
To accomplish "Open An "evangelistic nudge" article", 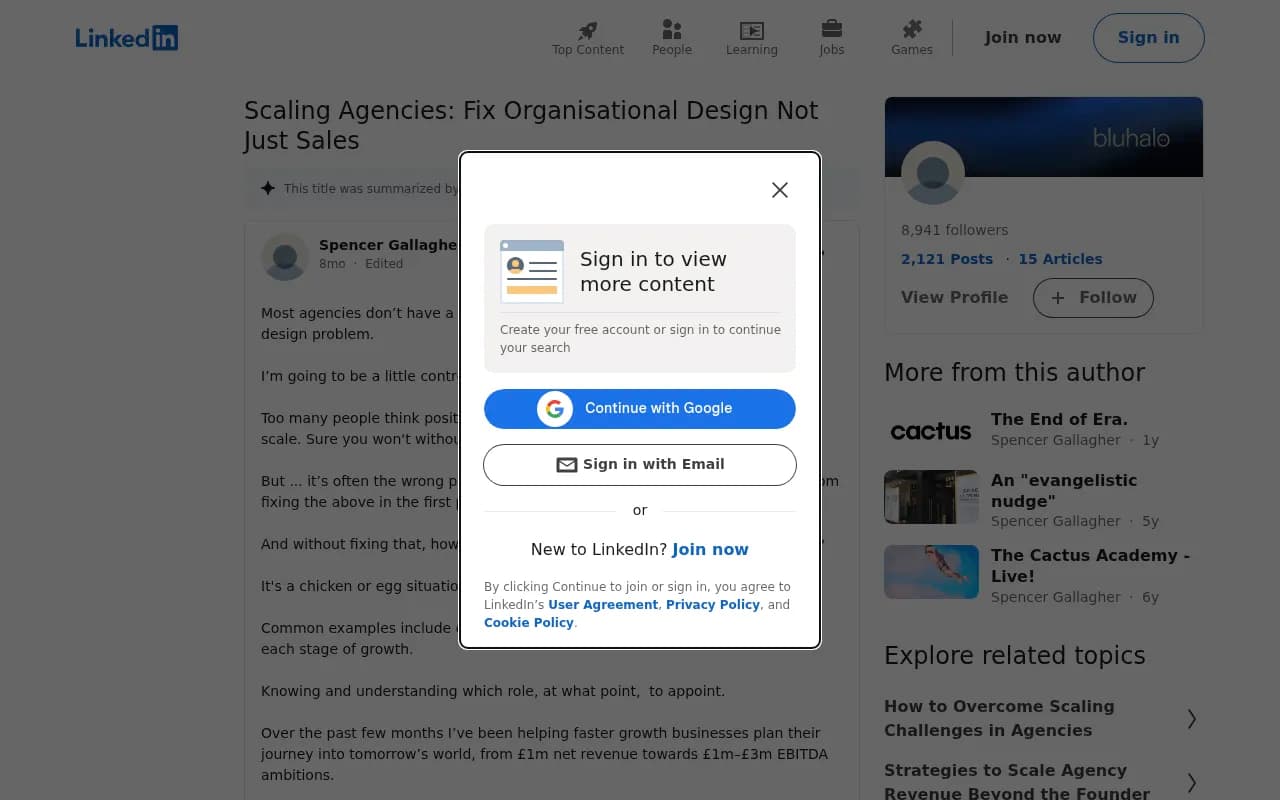I will (1064, 491).
